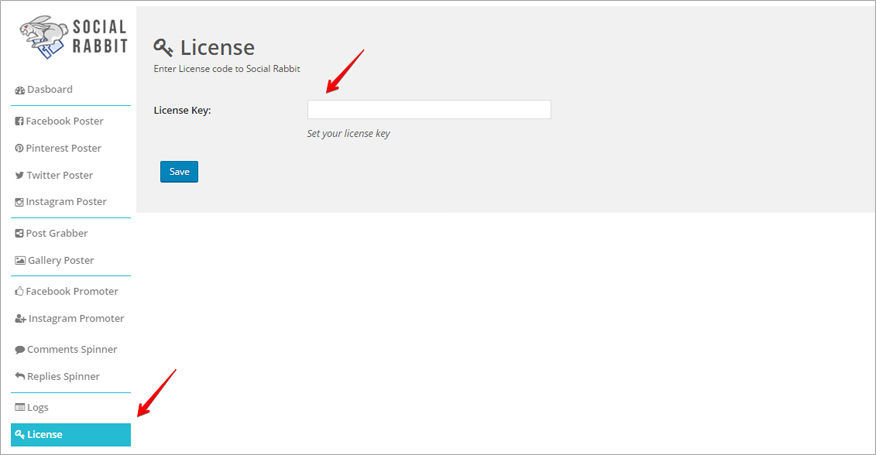Click 'Enter License code to Social Rabbit' subtitle
Screen dimensions: 876x455
pos(227,69)
